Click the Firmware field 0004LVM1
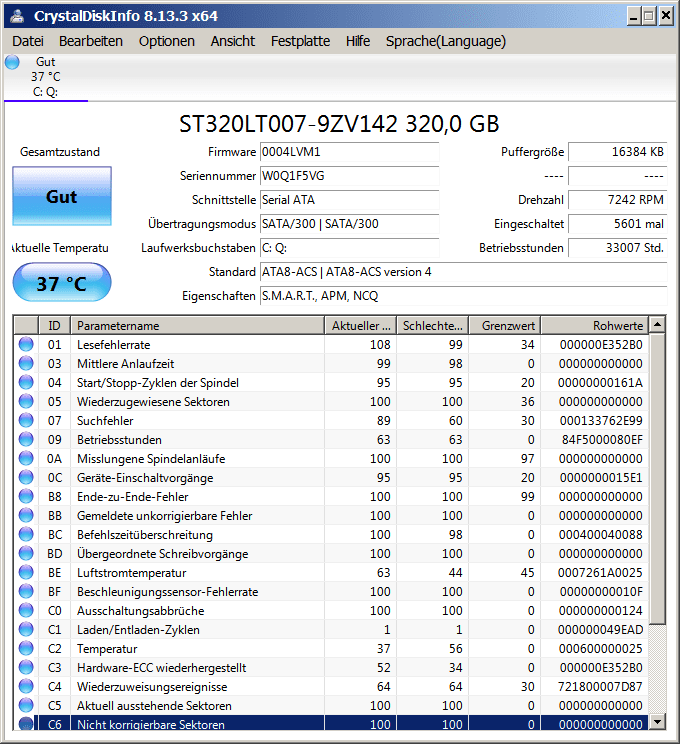Screen dimensions: 680x744 click(x=349, y=152)
